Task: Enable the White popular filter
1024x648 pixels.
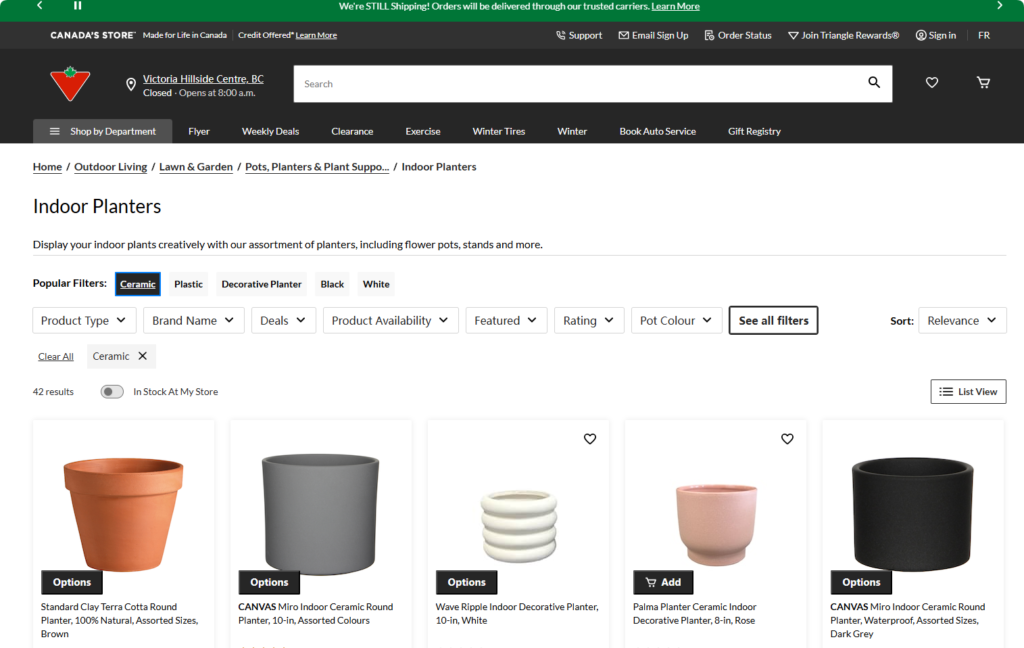Action: tap(376, 284)
